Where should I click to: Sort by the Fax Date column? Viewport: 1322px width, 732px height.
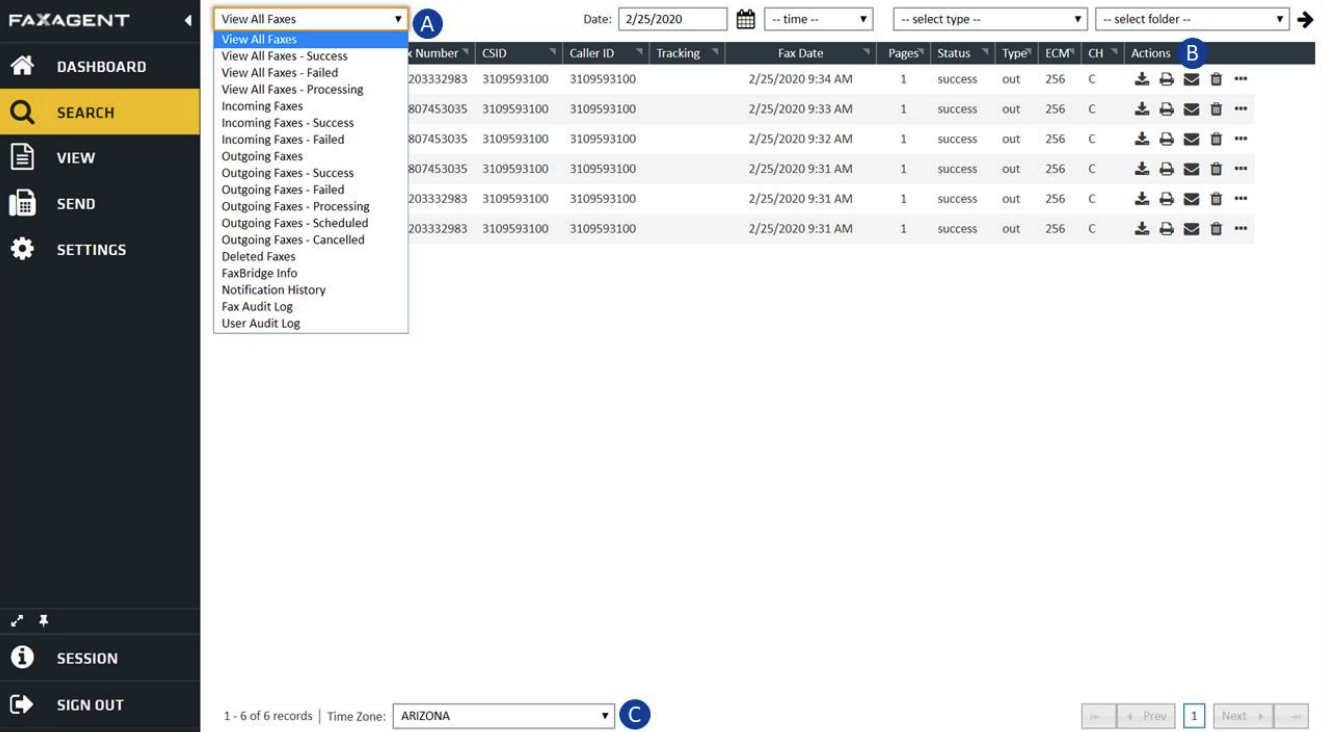803,53
